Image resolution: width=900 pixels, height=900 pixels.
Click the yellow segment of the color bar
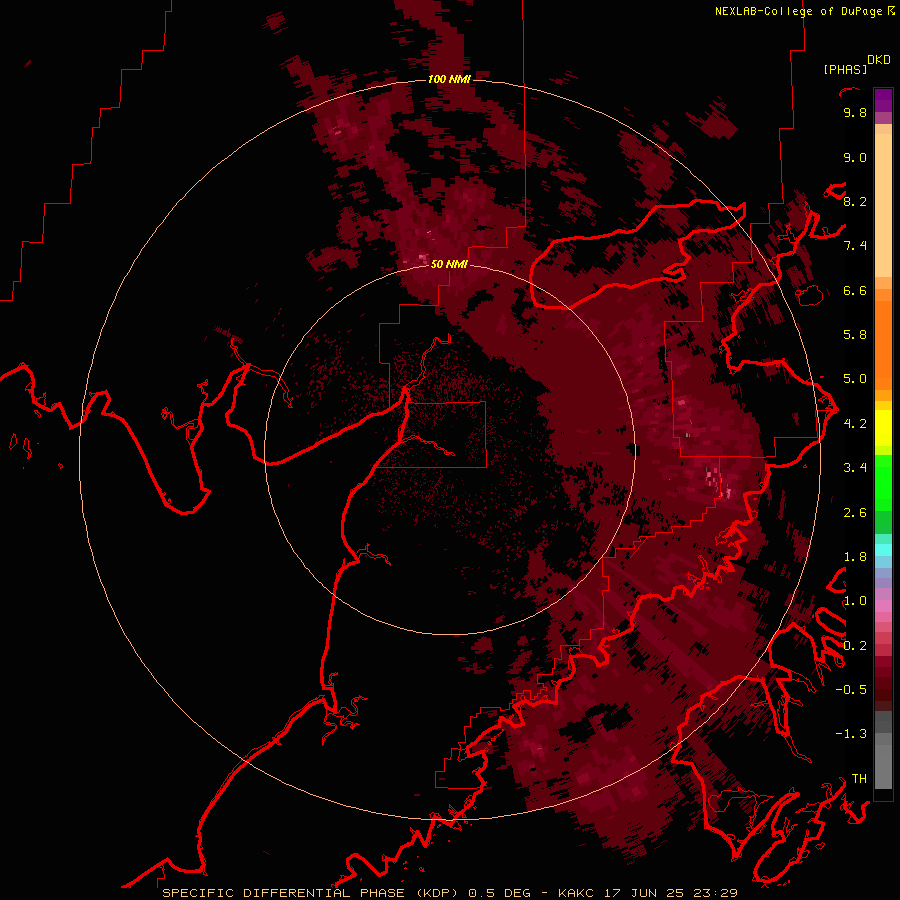(x=883, y=428)
